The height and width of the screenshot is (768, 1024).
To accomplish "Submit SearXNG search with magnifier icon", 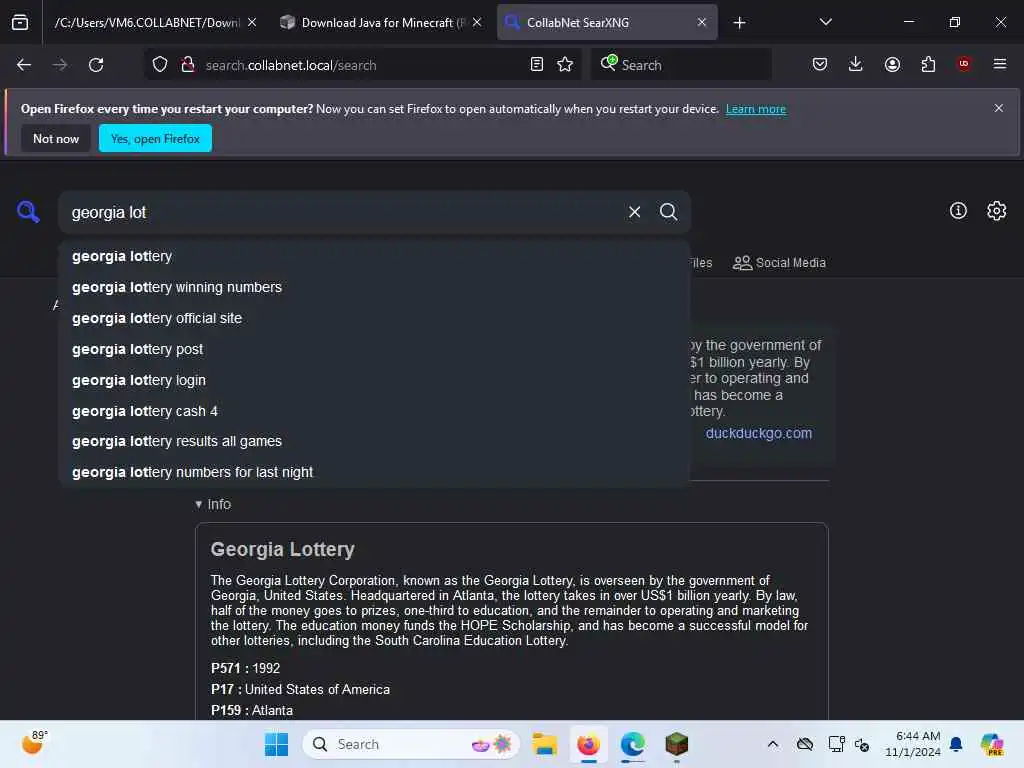I will pyautogui.click(x=668, y=212).
